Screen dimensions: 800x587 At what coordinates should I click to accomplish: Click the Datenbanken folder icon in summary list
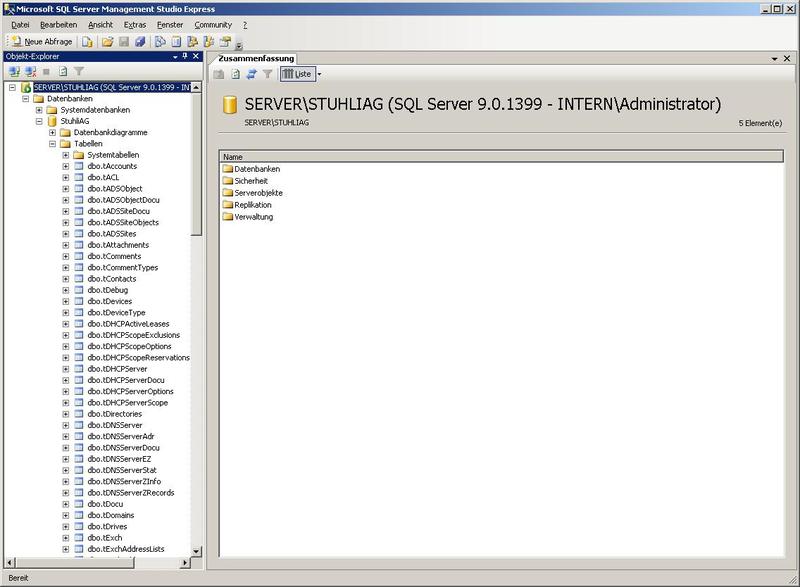228,169
